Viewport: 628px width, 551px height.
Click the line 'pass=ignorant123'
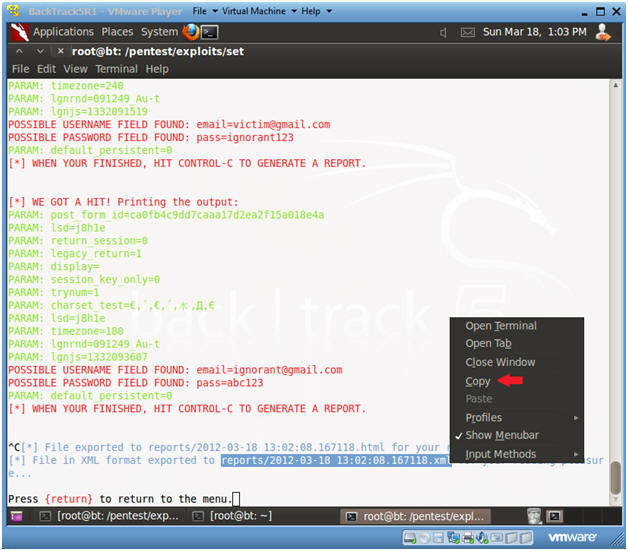pyautogui.click(x=245, y=137)
